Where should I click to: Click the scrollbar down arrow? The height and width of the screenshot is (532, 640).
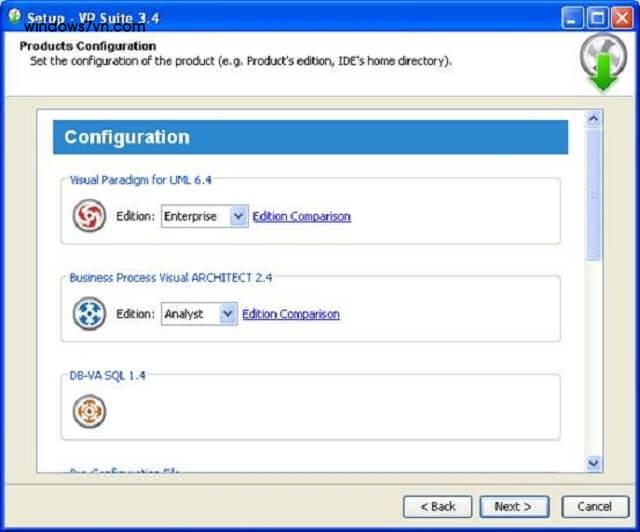tap(593, 463)
